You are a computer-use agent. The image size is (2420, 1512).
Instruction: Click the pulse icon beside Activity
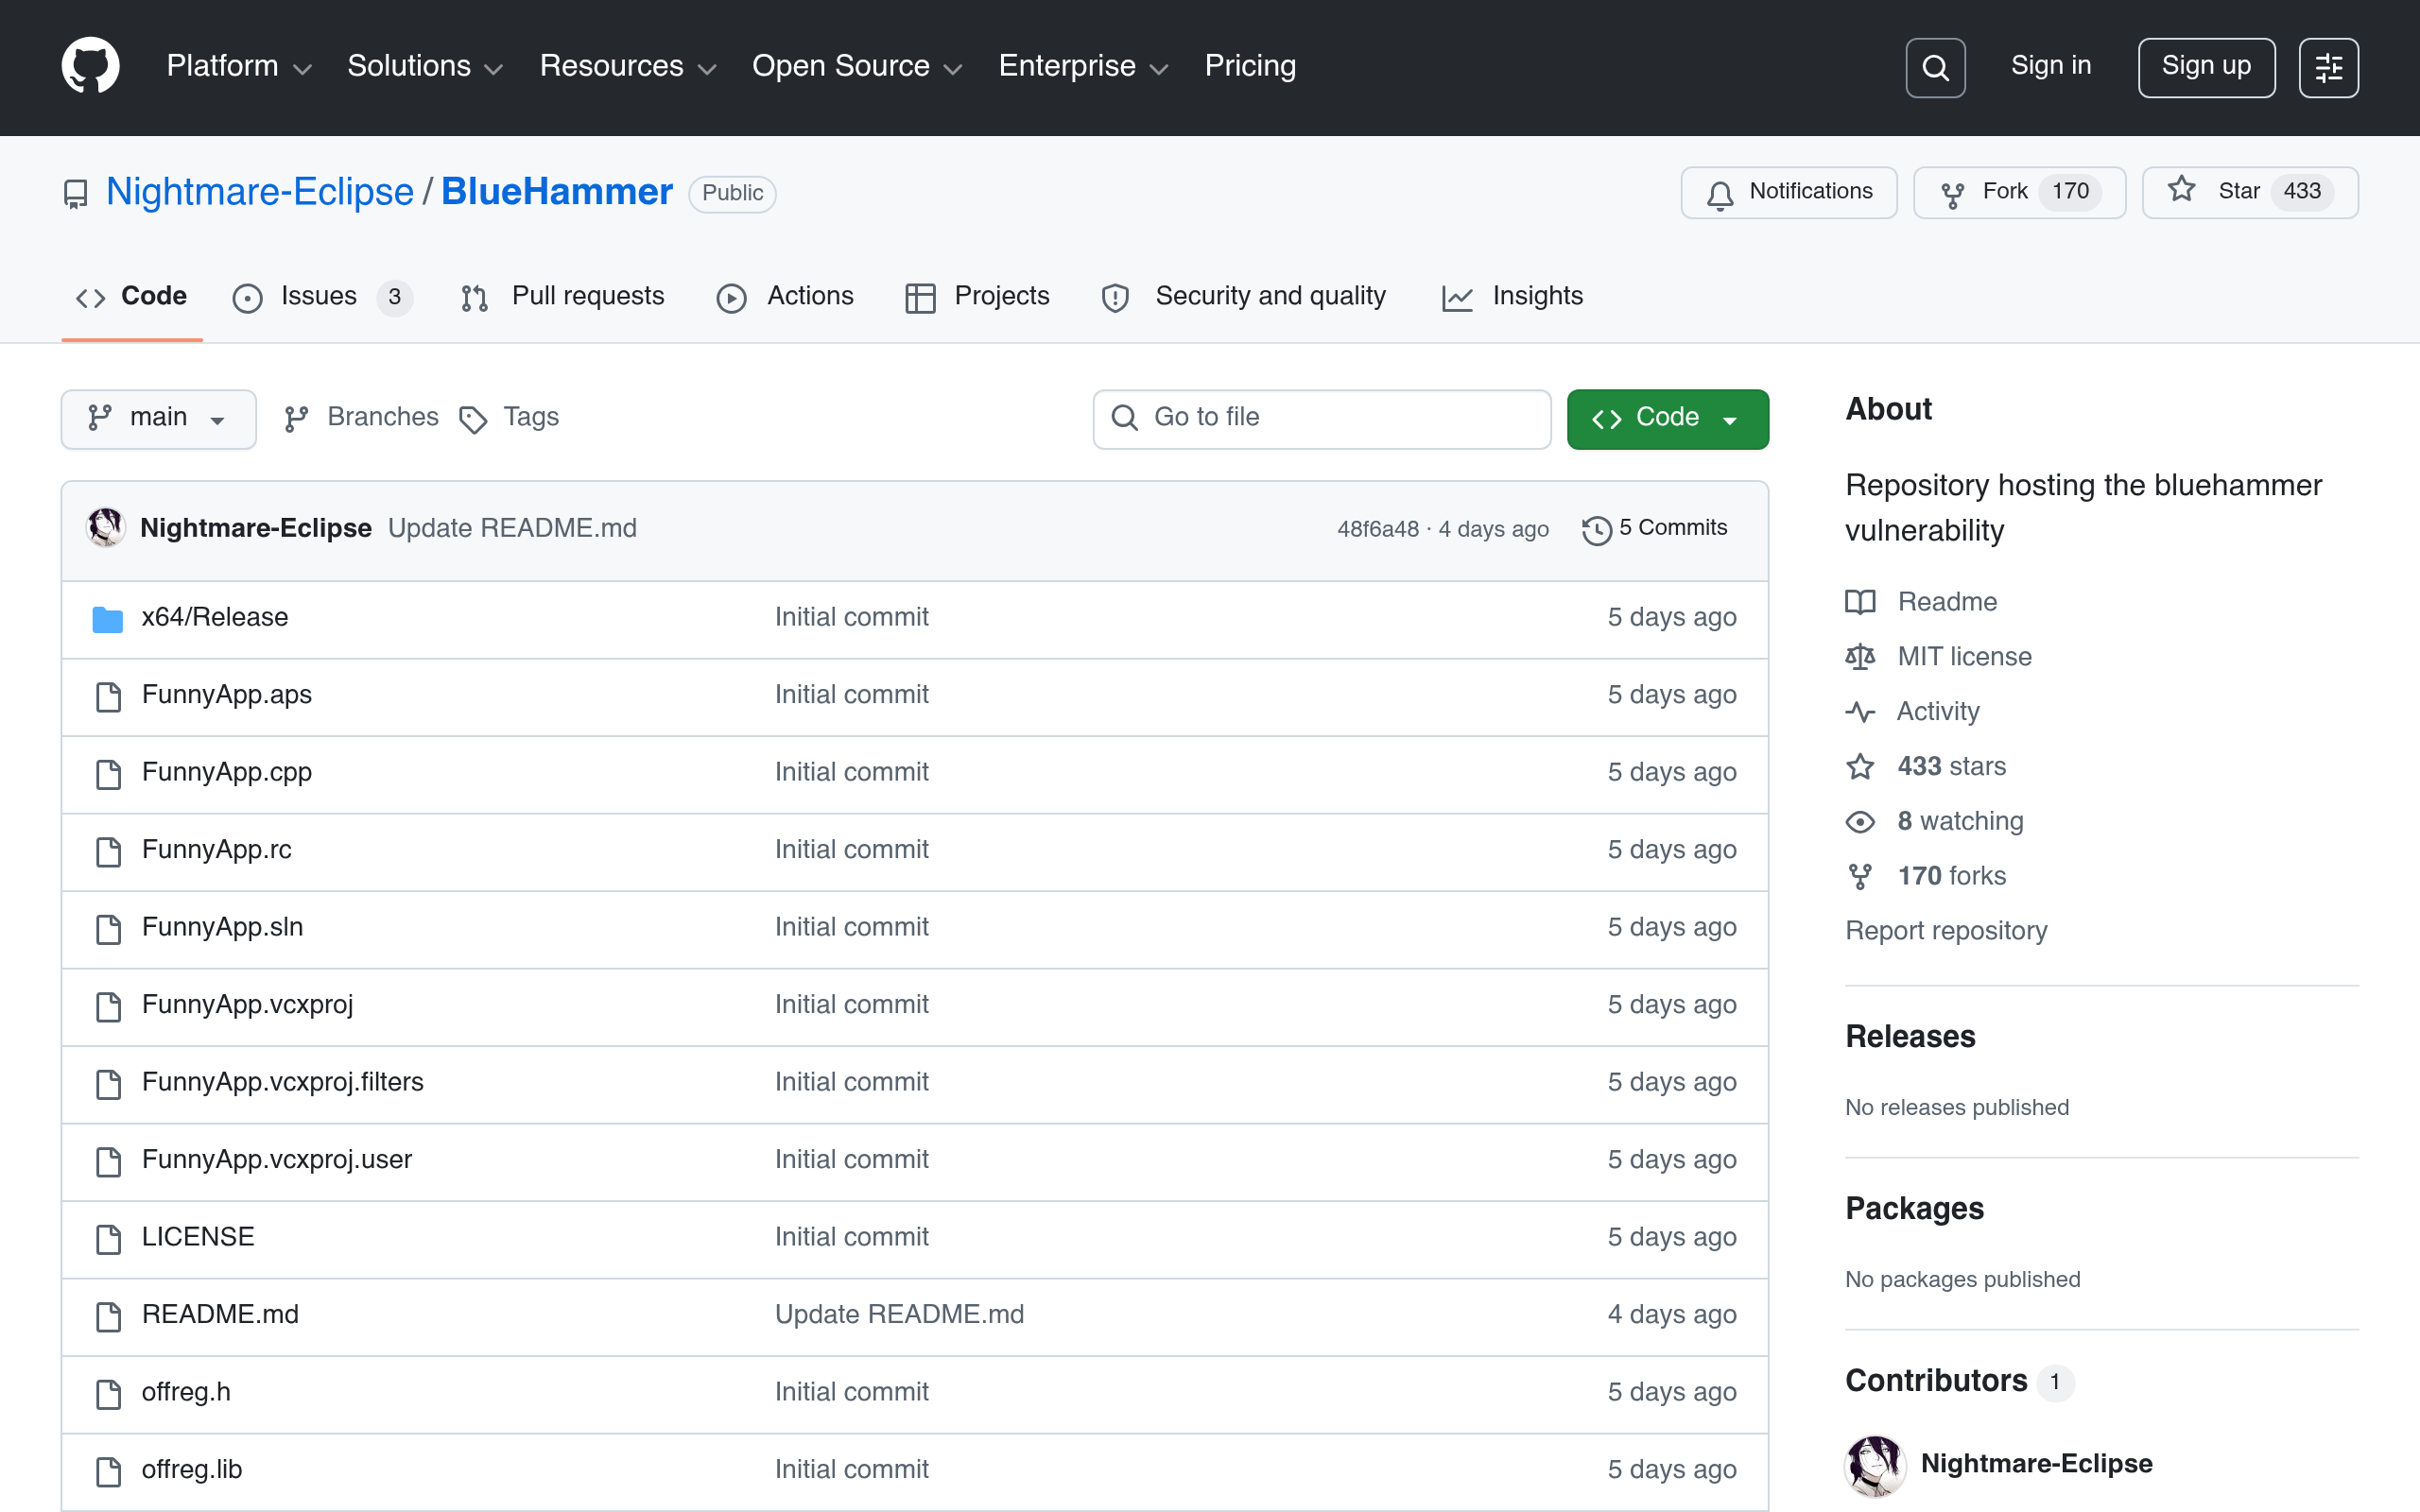click(1860, 712)
